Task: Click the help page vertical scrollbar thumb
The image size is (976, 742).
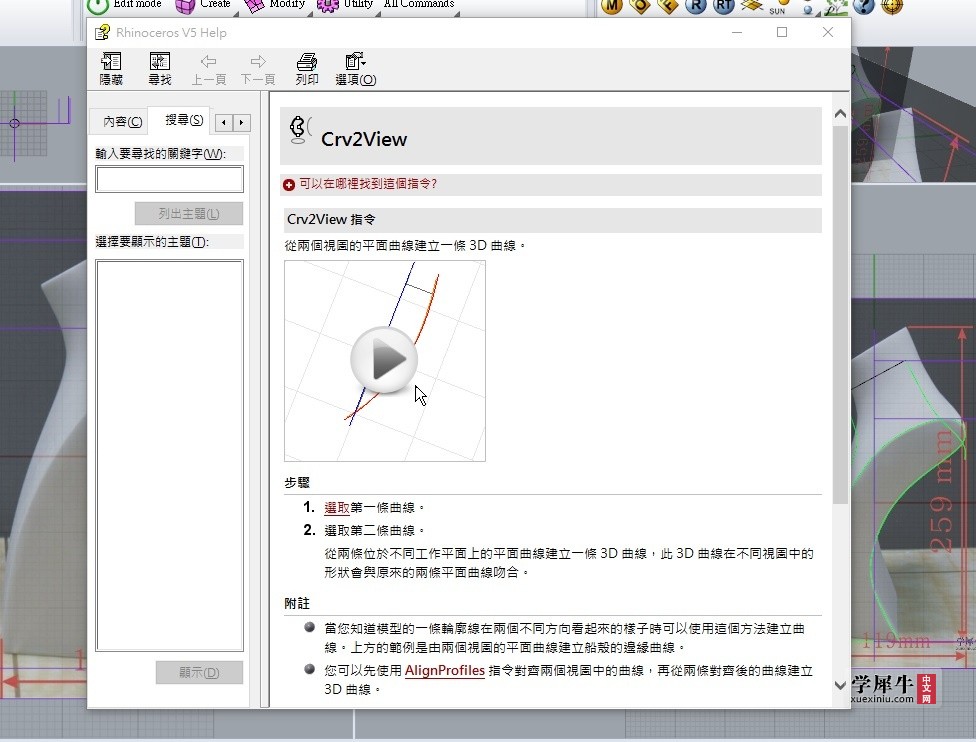Action: (x=840, y=314)
